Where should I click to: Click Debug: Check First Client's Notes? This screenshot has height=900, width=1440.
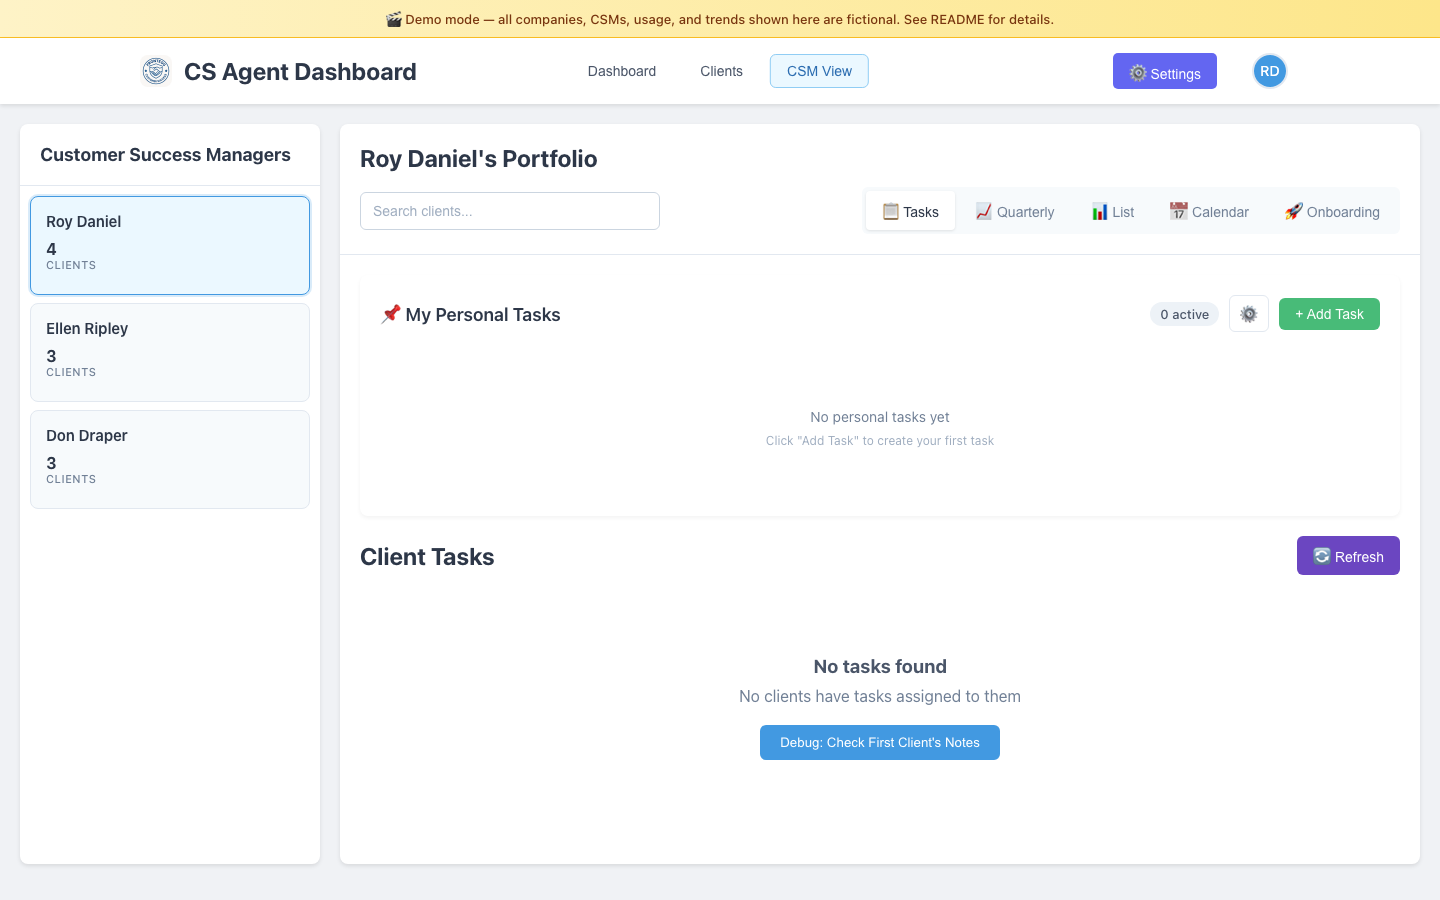(x=880, y=742)
